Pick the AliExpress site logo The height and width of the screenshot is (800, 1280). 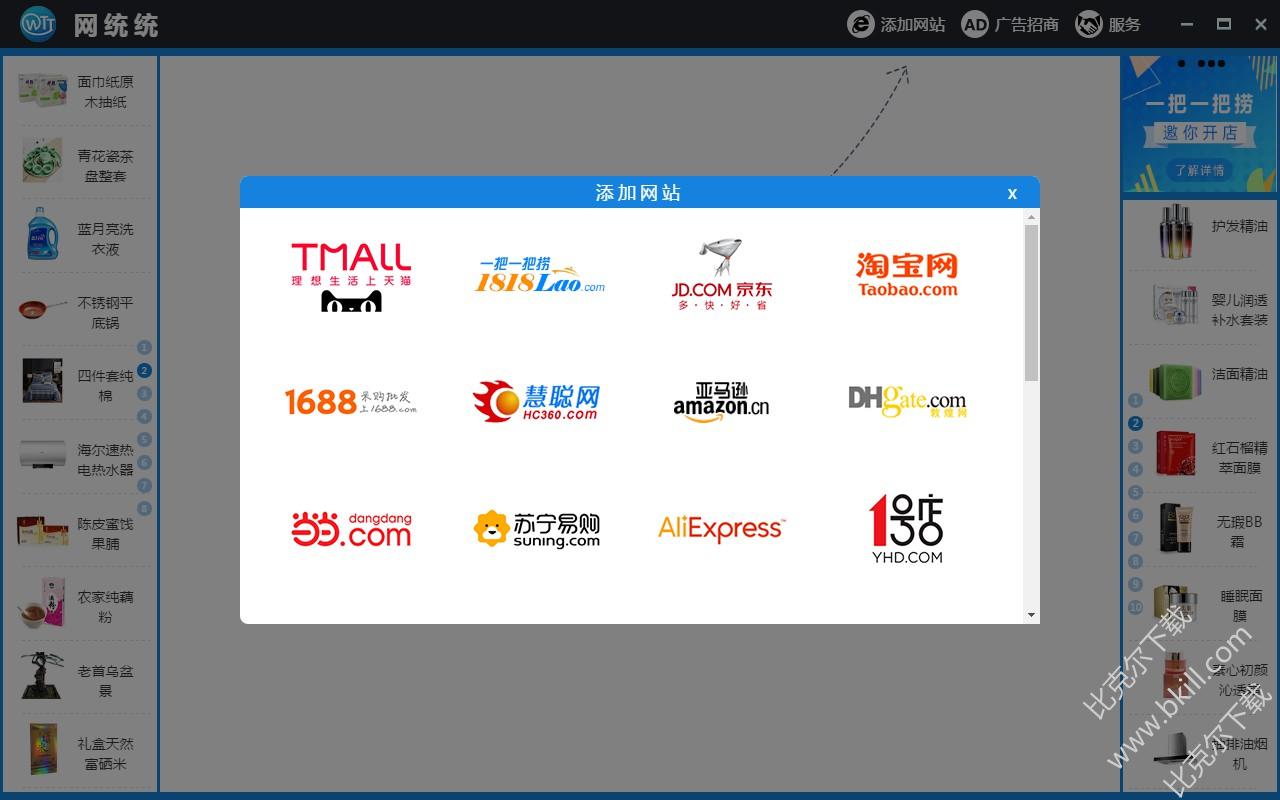tap(722, 528)
